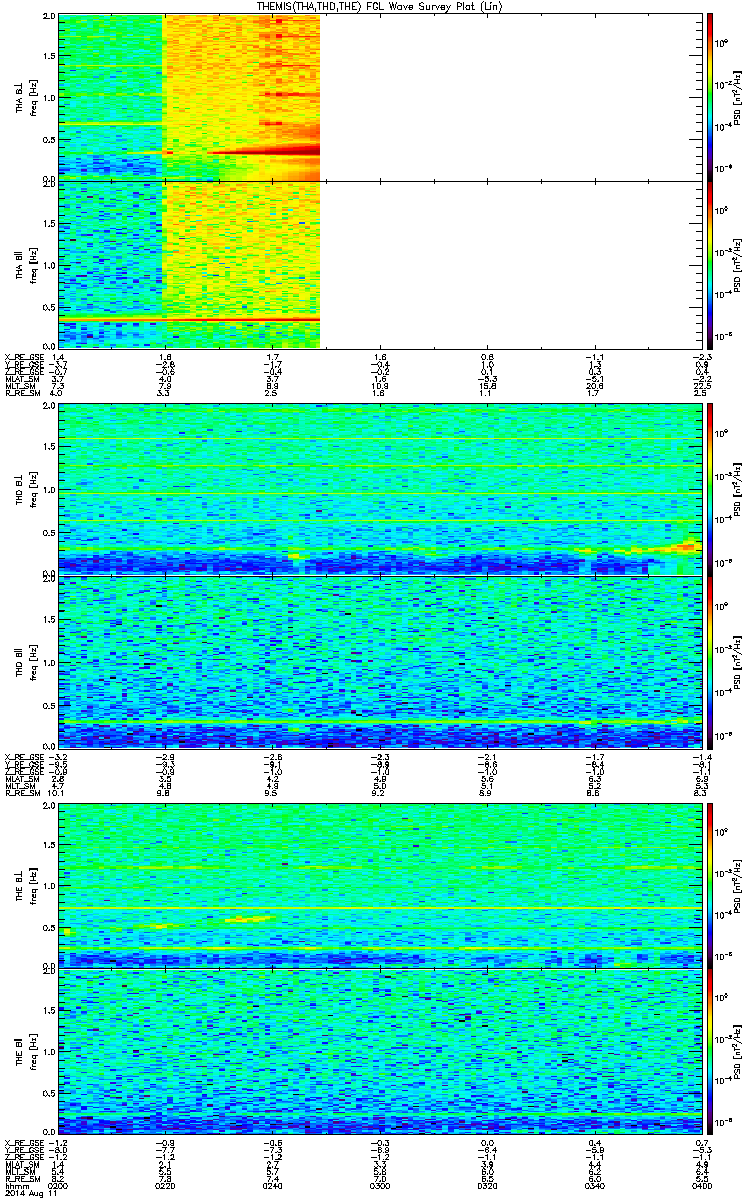Click the 1.0 frequency tick of THD BII
The height and width of the screenshot is (1200, 750).
point(48,661)
